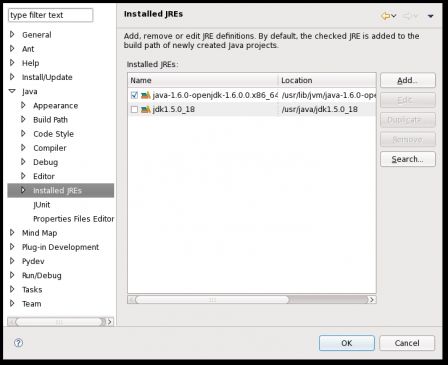Expand the Pydev node
Image resolution: width=448 pixels, height=365 pixels.
pos(12,261)
